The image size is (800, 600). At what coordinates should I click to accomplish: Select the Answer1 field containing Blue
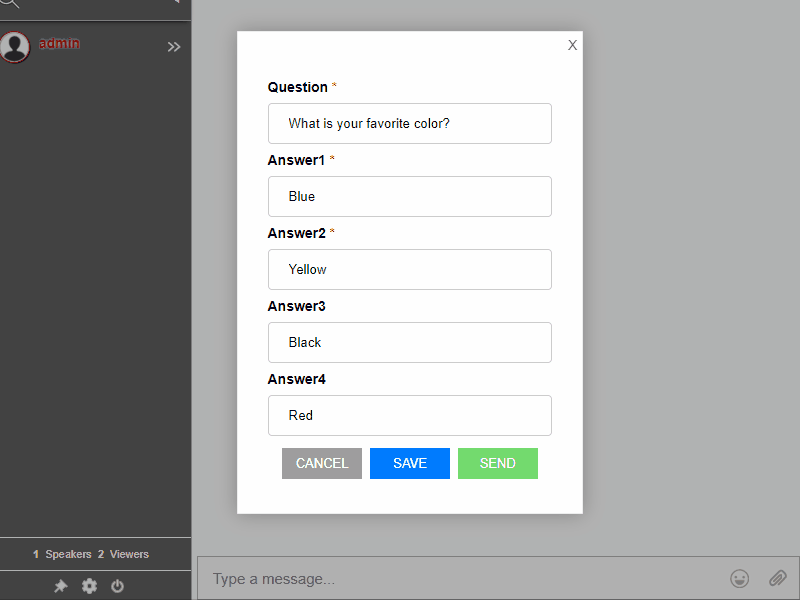(x=409, y=196)
